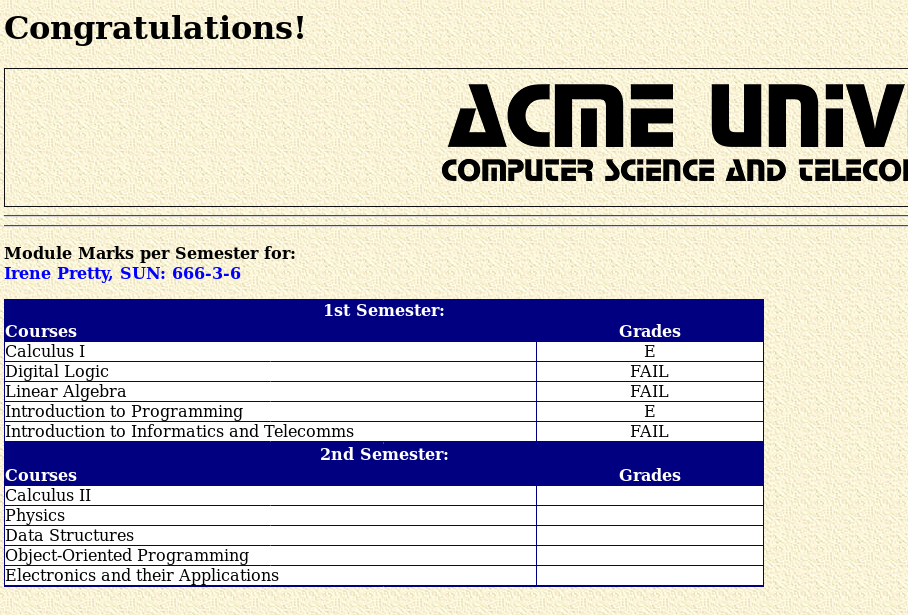
Task: Click the Object-Oriented Programming course
Action: (x=127, y=556)
